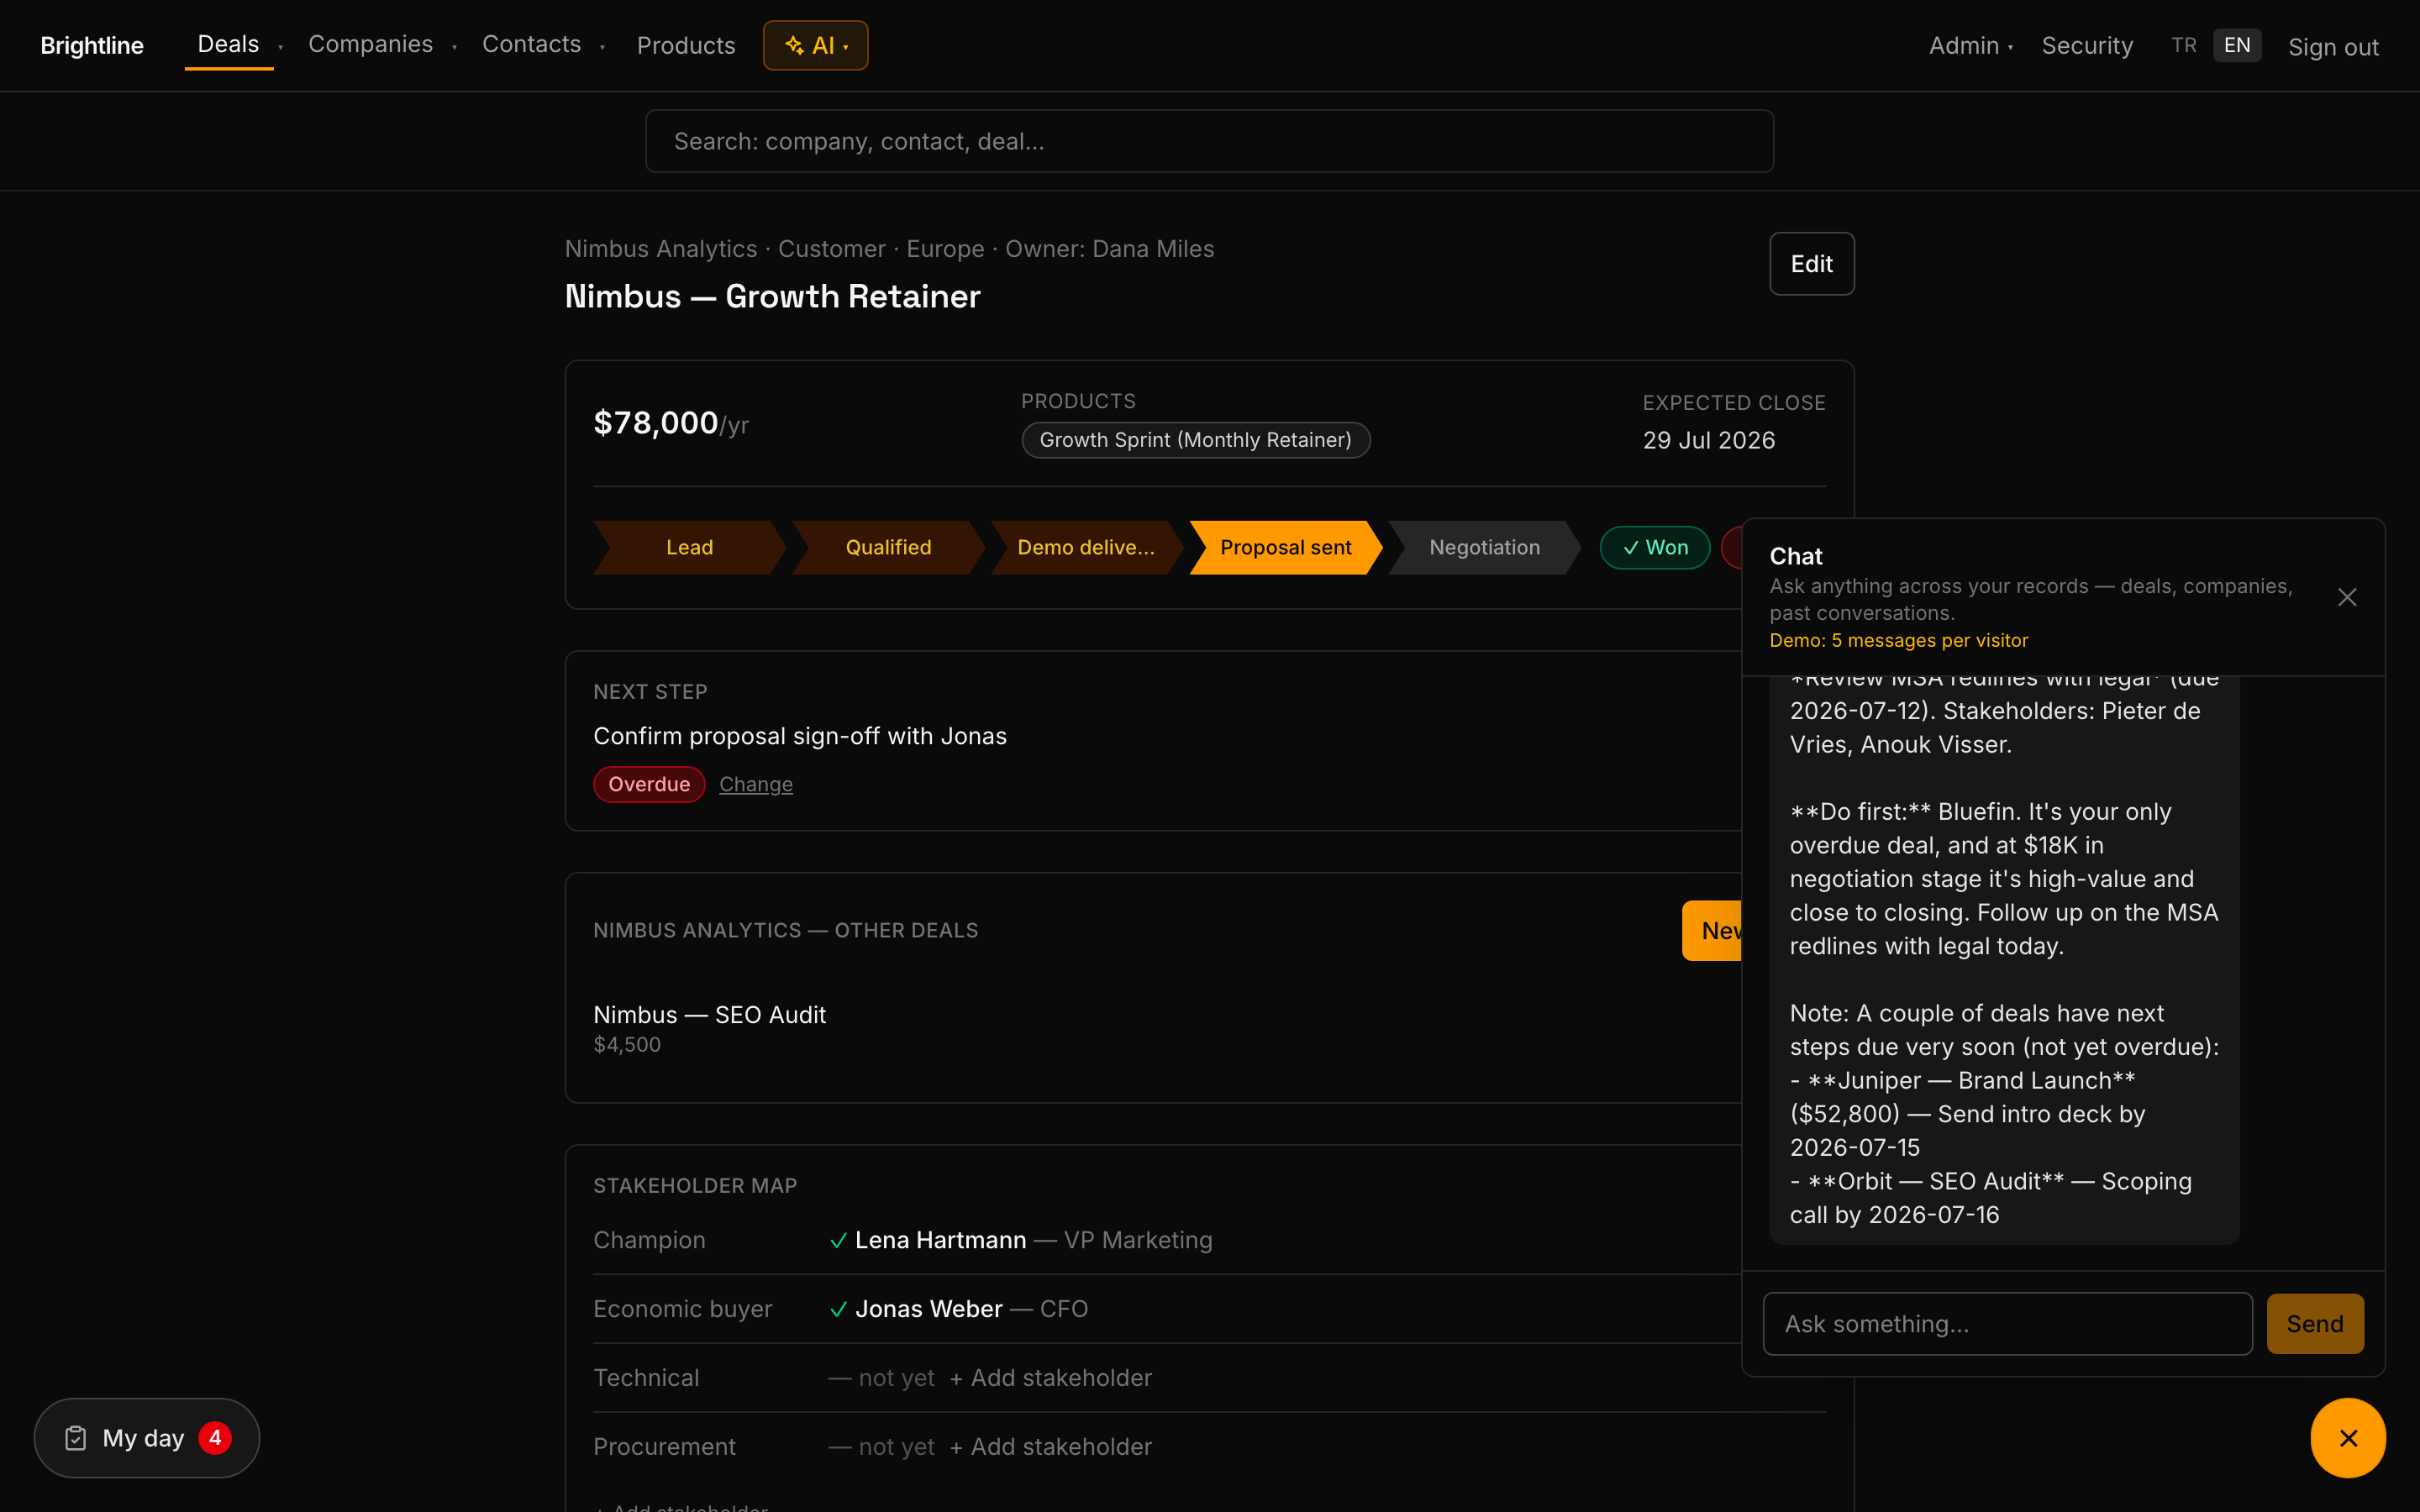The width and height of the screenshot is (2420, 1512).
Task: Go to the Deals tab
Action: [228, 44]
